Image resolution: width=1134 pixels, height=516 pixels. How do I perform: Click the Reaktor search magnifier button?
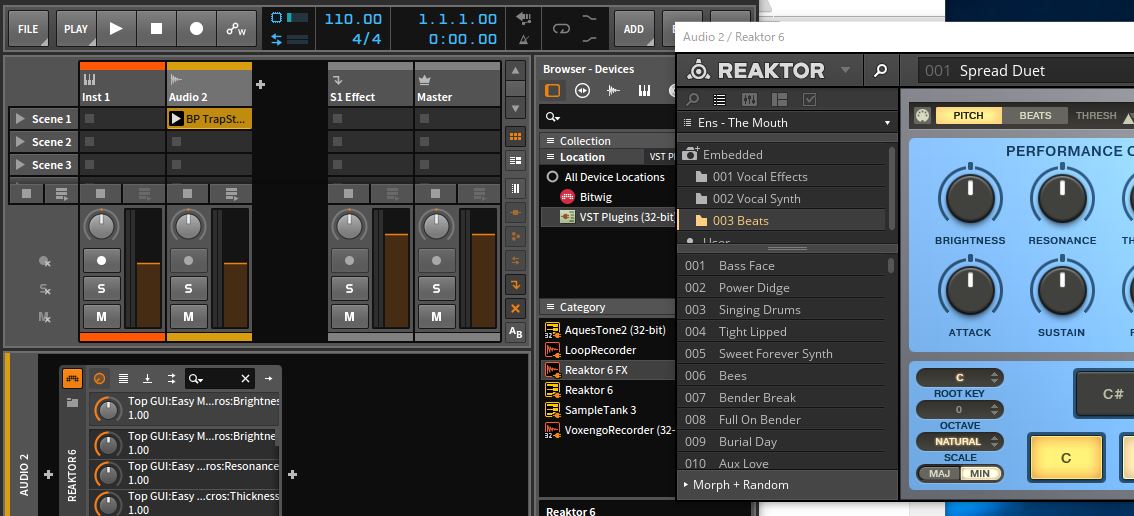[879, 71]
